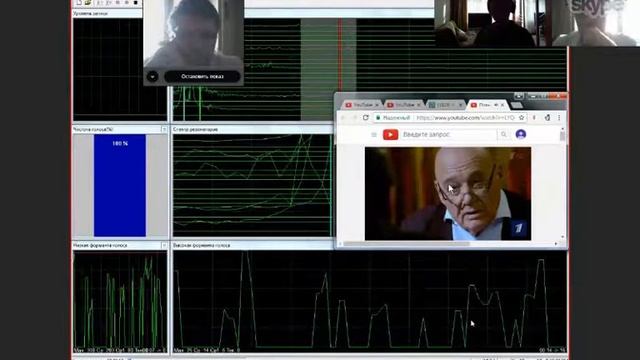Switch to the second YouTube tab

tap(402, 105)
